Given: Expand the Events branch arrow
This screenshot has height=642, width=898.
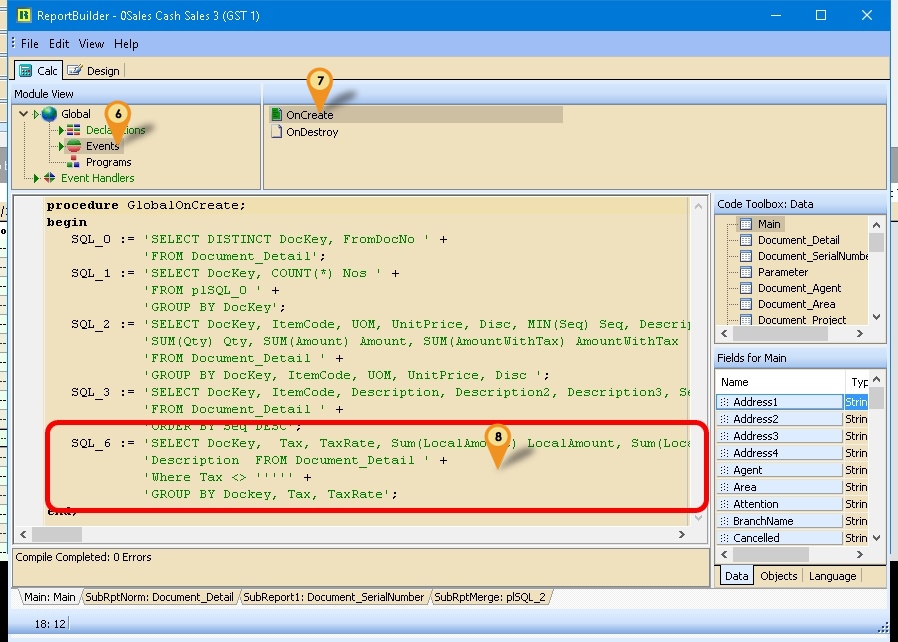Looking at the screenshot, I should tap(62, 146).
